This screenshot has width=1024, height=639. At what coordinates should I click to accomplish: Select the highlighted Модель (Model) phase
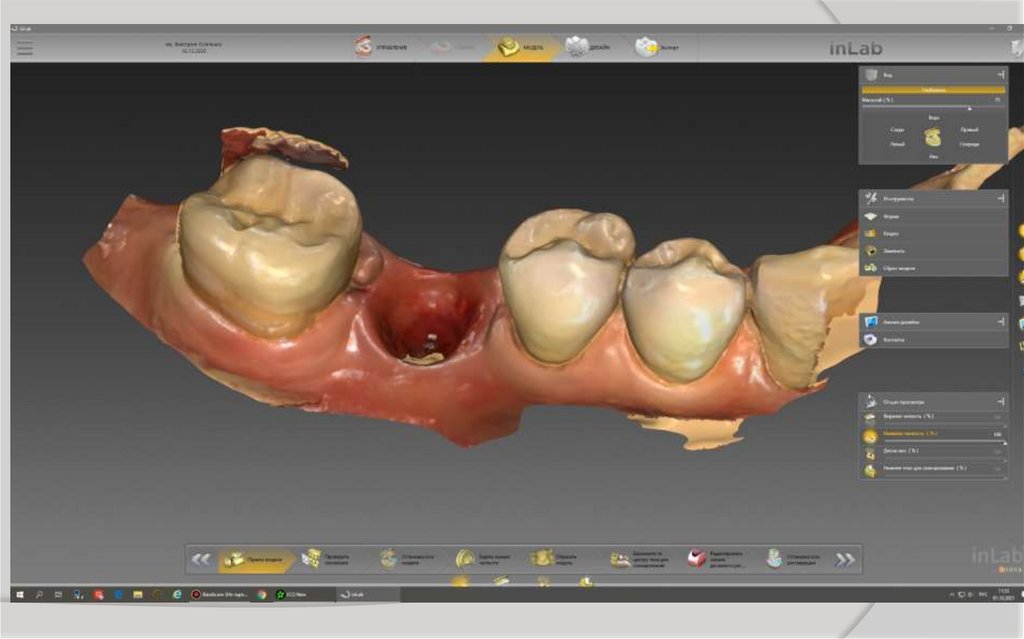[520, 47]
